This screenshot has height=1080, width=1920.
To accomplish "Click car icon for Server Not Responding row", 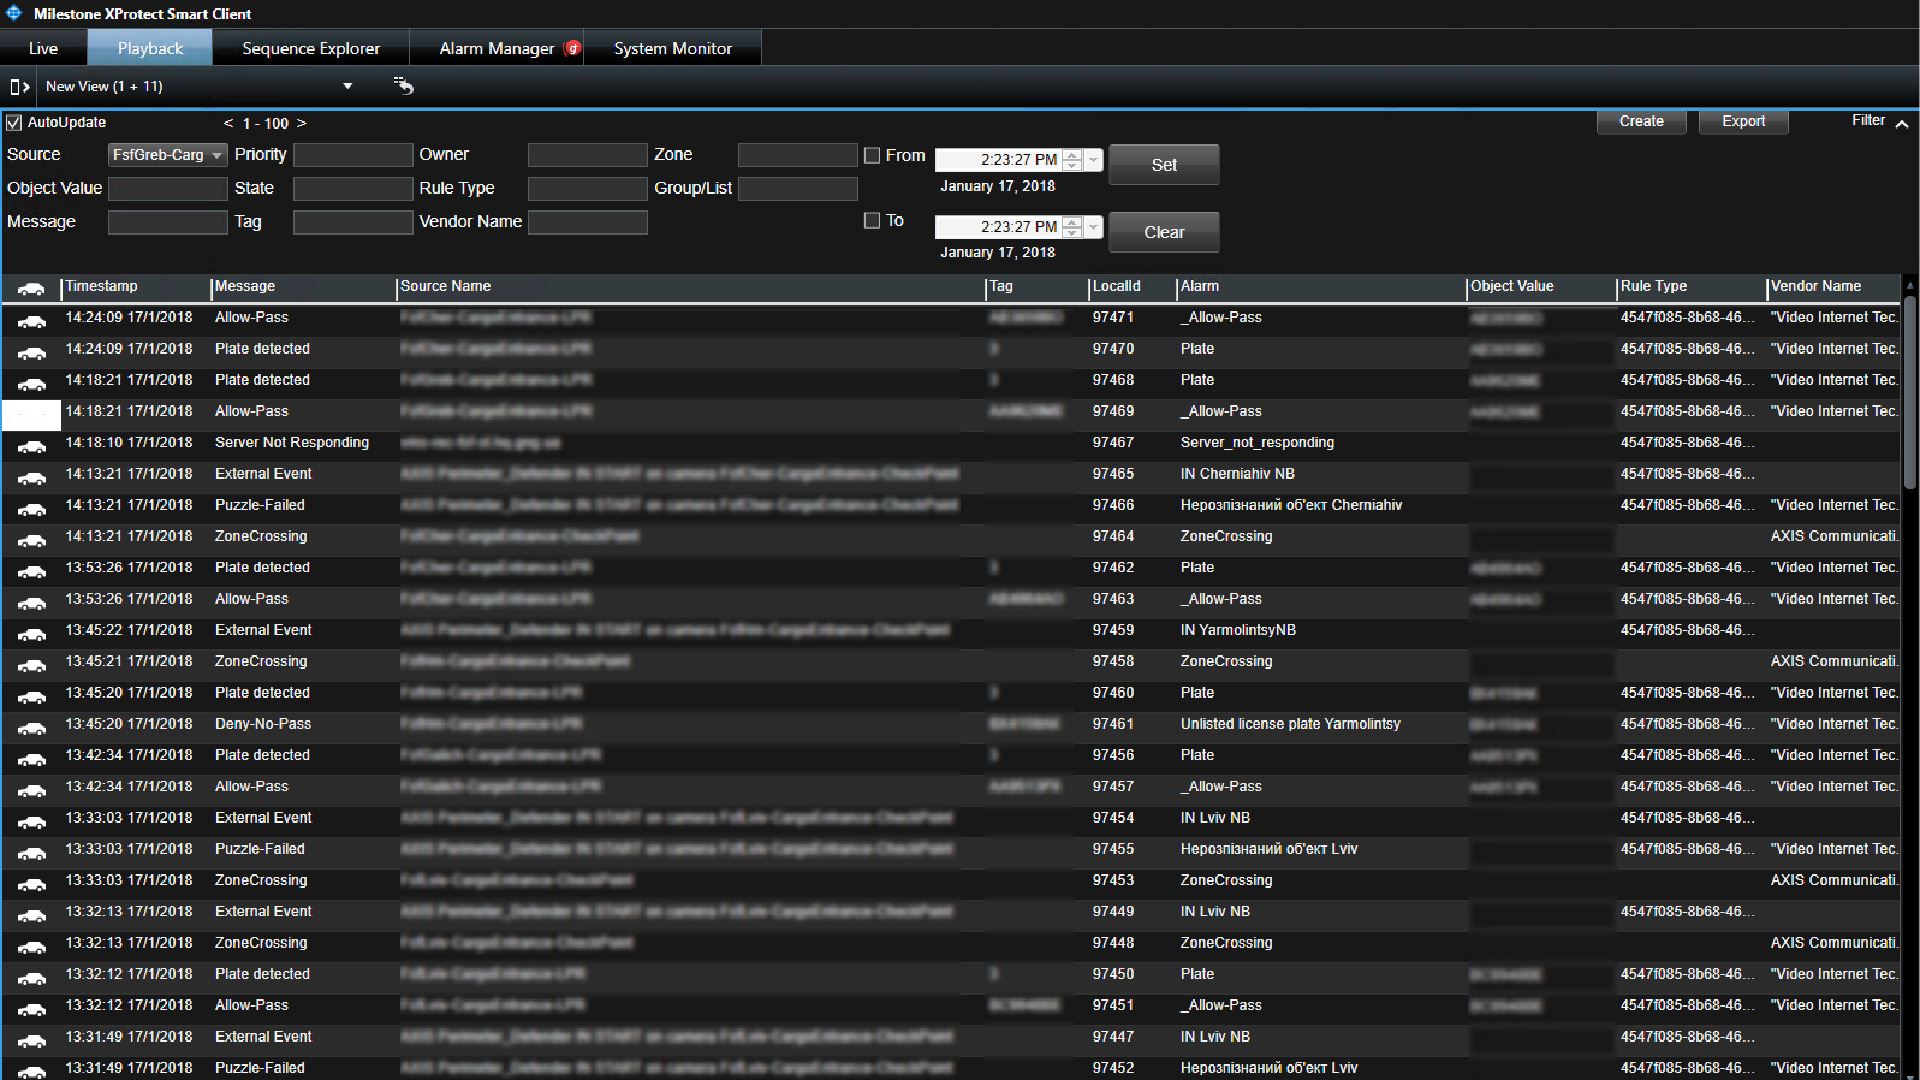I will click(x=32, y=446).
